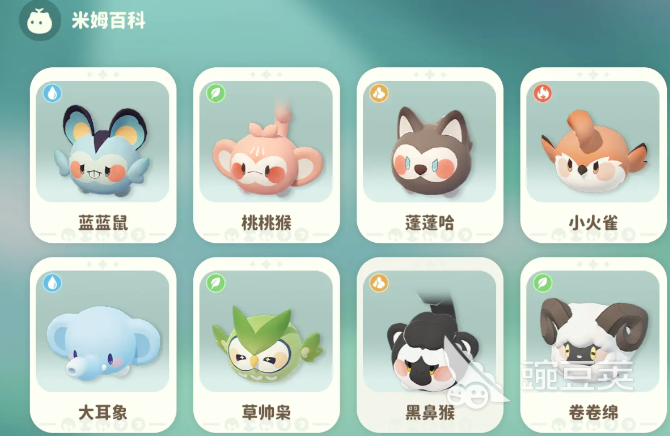
Task: Click the fire element icon on 小火雀
Action: click(542, 93)
